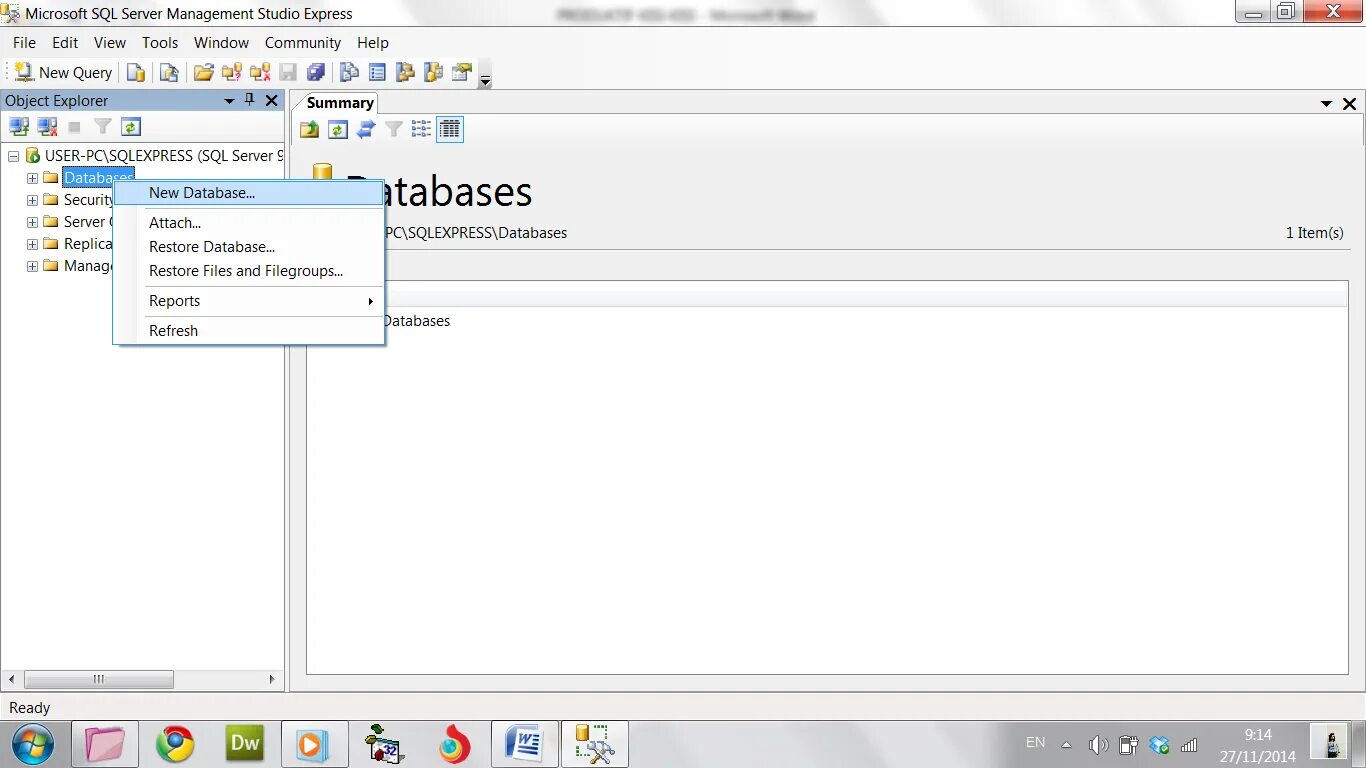Choose Refresh from context menu
The image size is (1366, 768).
click(x=249, y=331)
